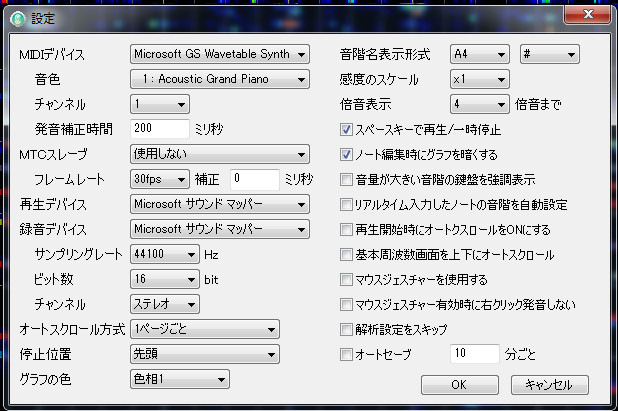Expand the フレームレート 30fps dropdown
Viewport: 618px width, 411px height.
(x=159, y=179)
